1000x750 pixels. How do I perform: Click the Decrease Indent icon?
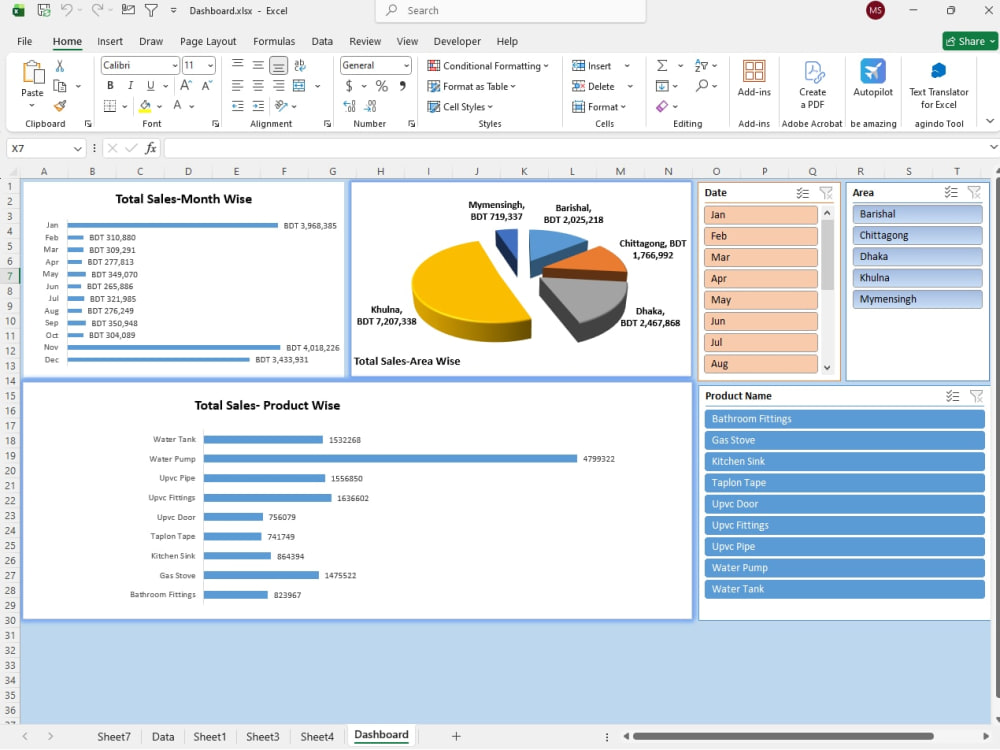[x=237, y=106]
